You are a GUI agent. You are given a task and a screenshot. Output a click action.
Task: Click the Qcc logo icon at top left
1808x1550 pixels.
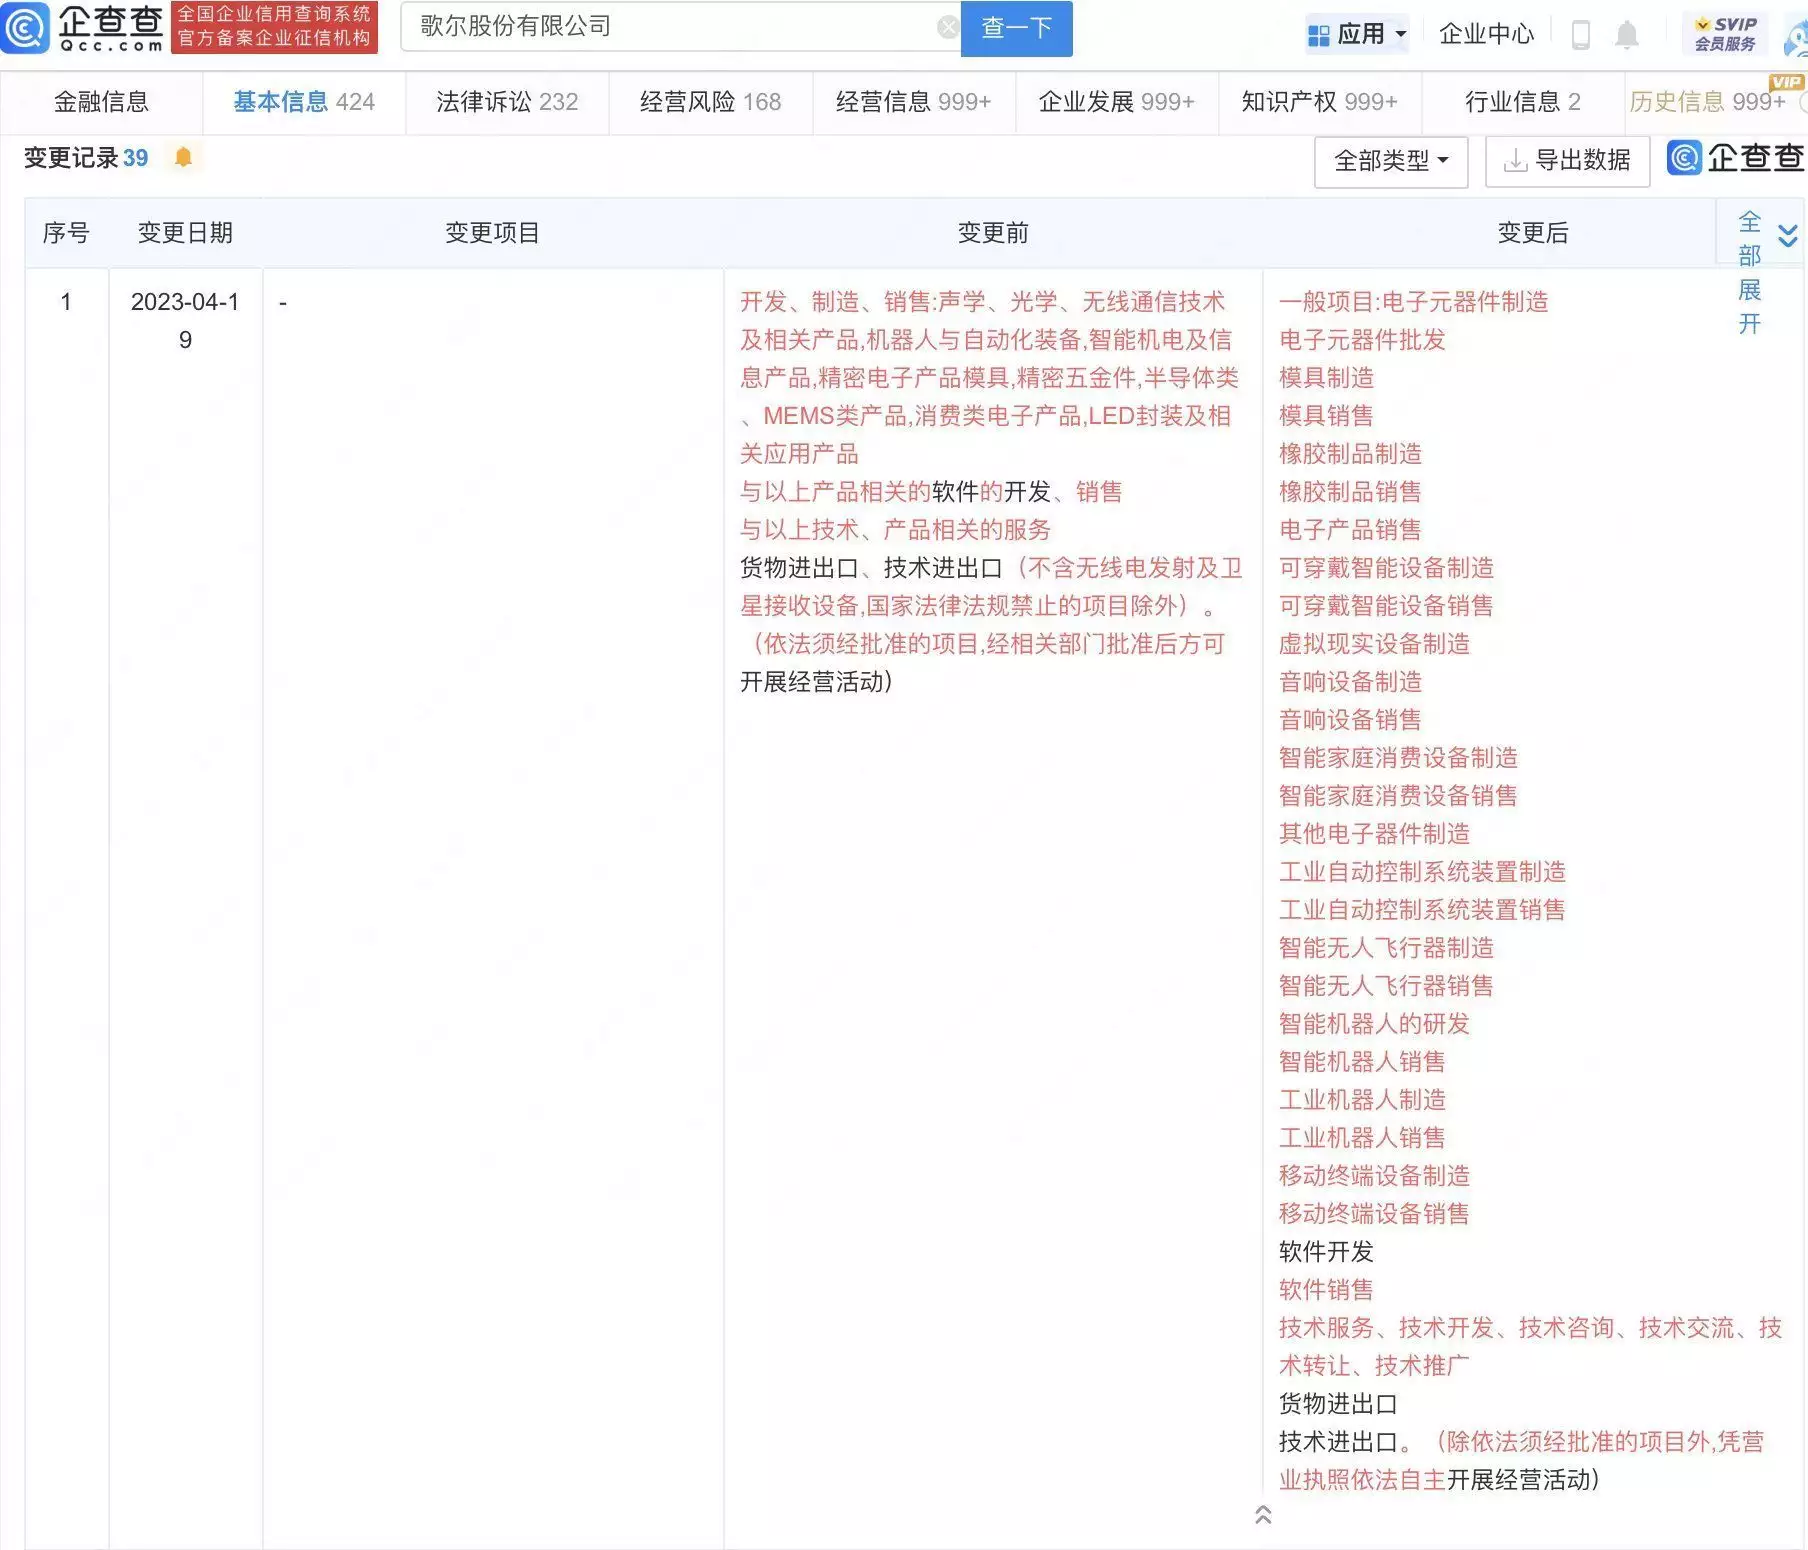24,28
